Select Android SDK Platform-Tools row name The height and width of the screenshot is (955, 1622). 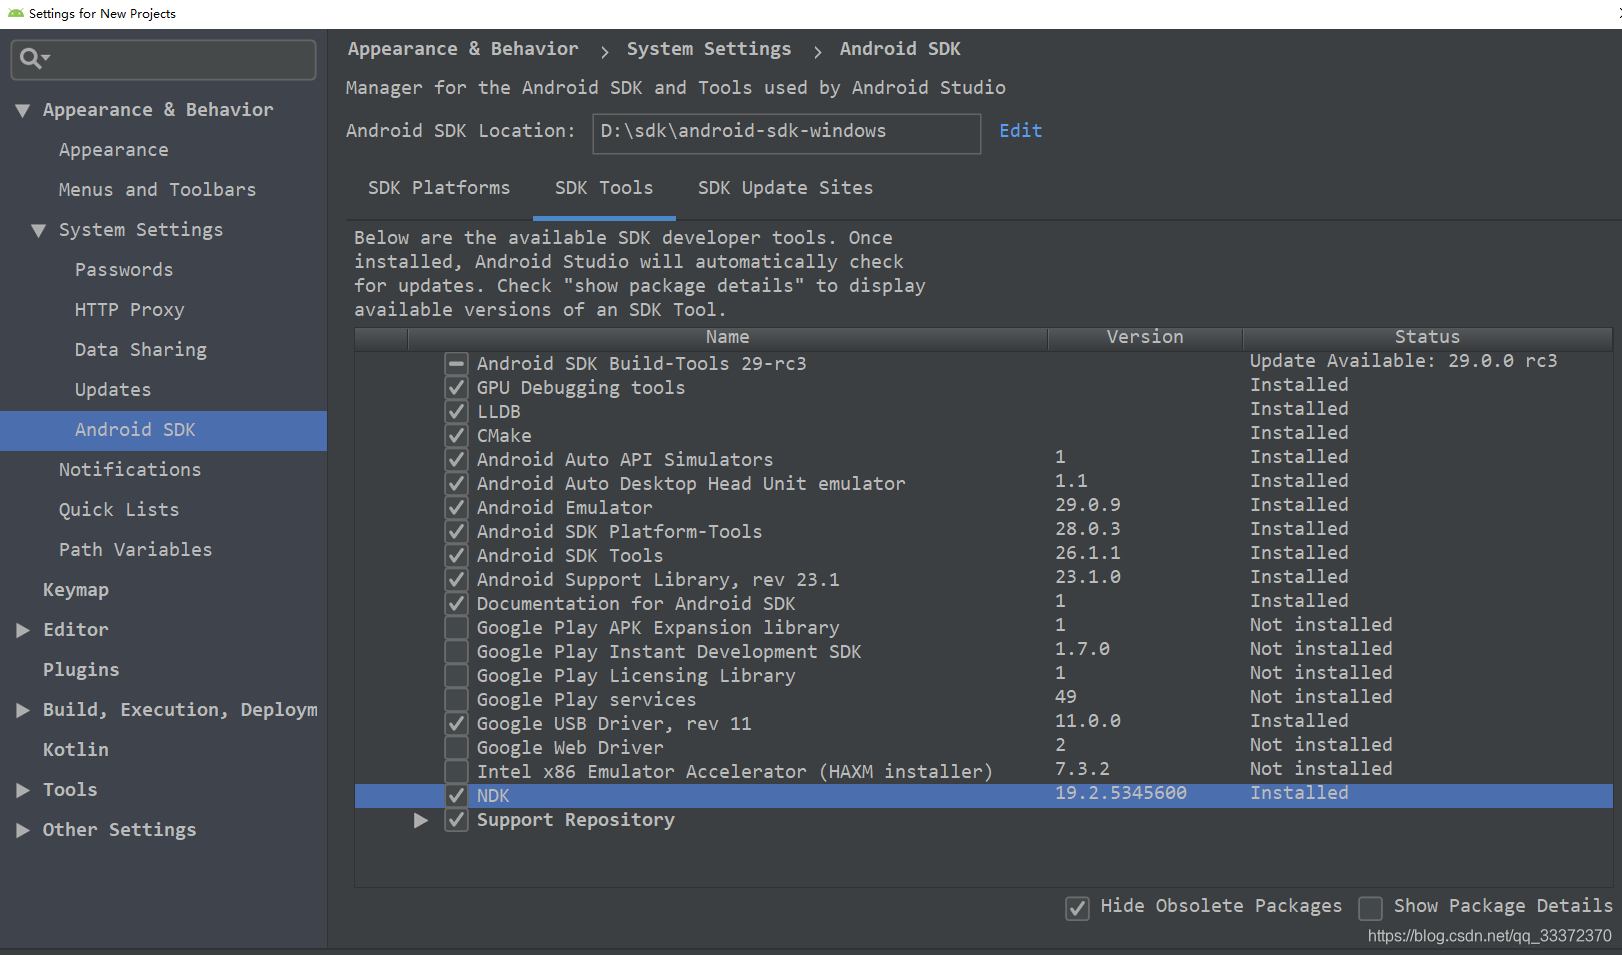coord(619,532)
